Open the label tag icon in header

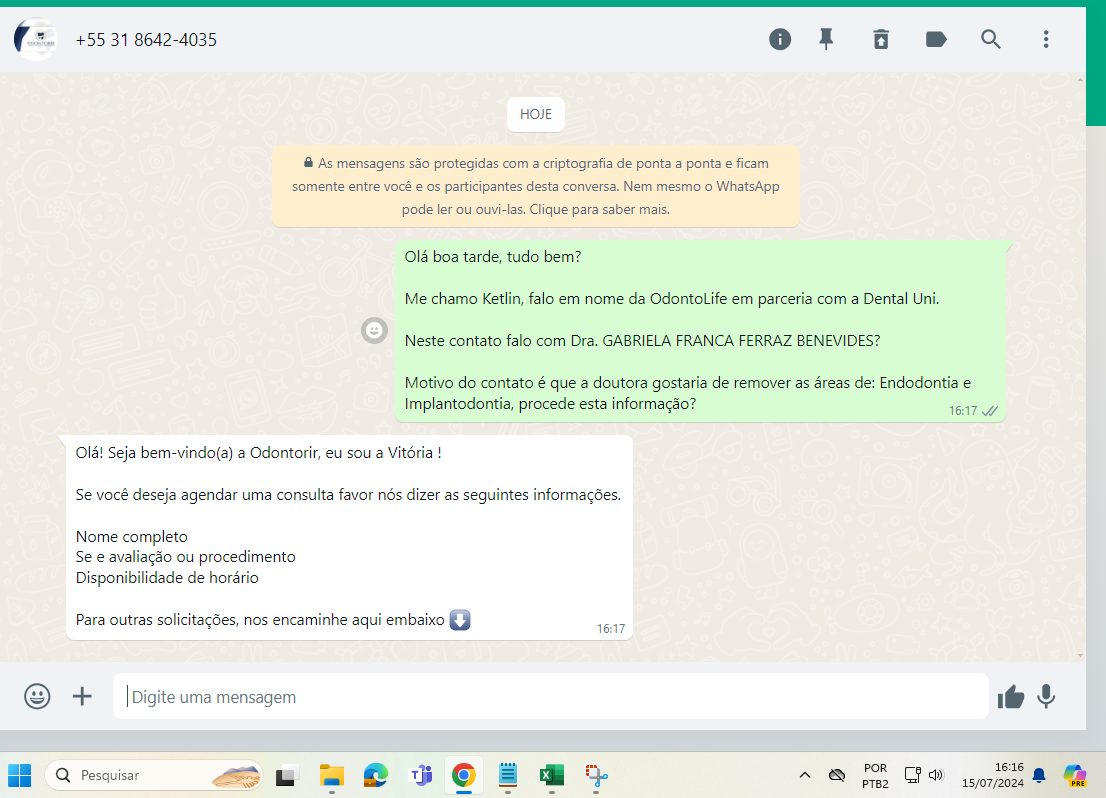point(936,40)
